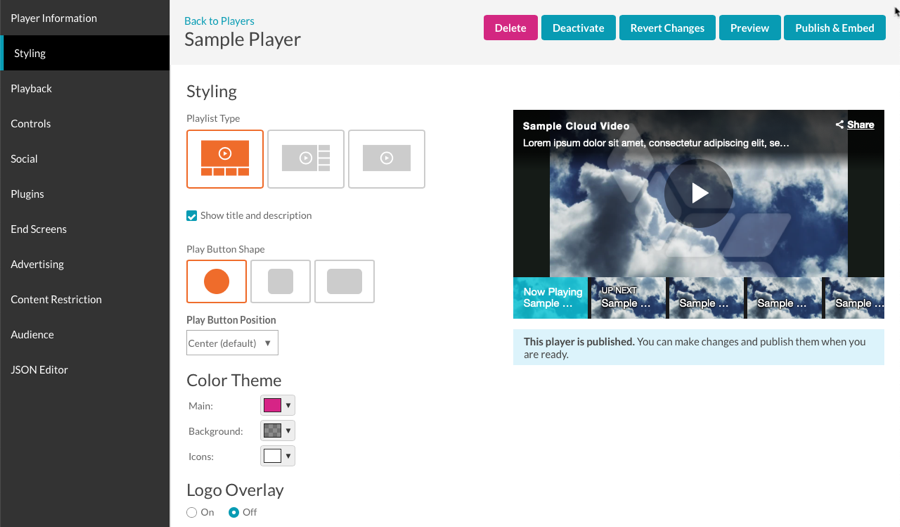
Task: Click the Revert Changes button
Action: 667,28
